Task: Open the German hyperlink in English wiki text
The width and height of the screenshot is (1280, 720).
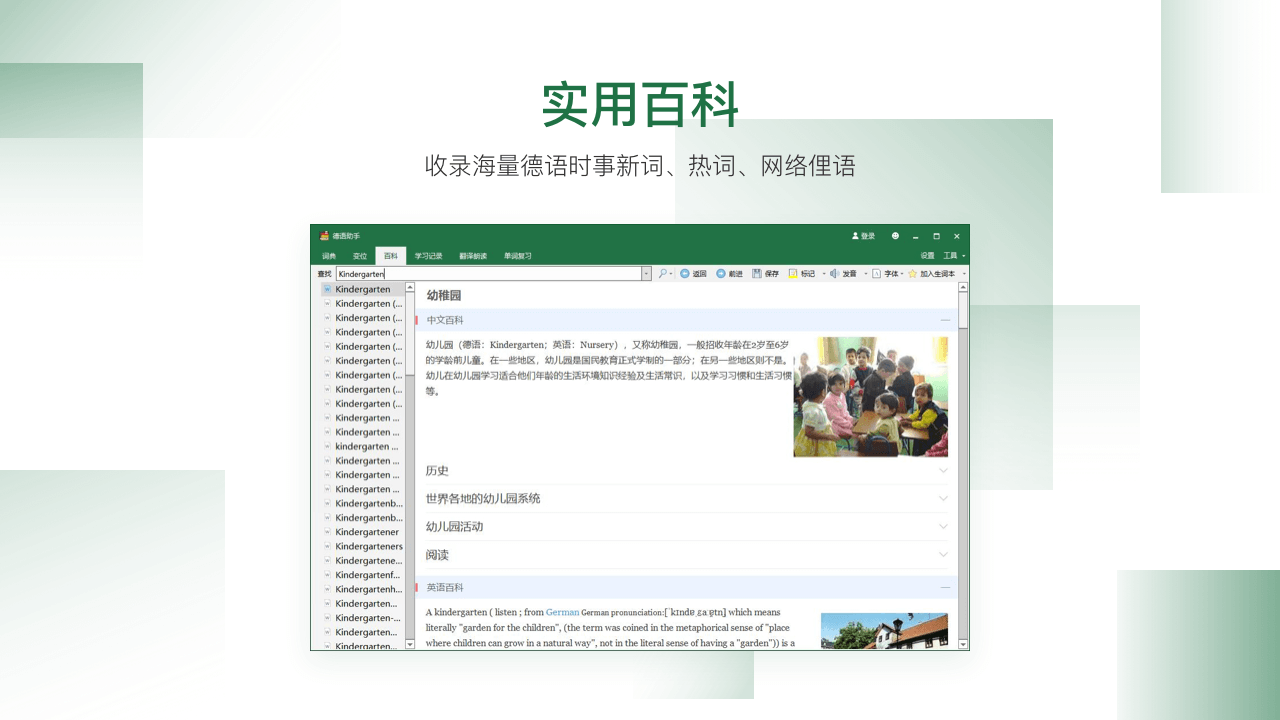Action: pos(563,612)
